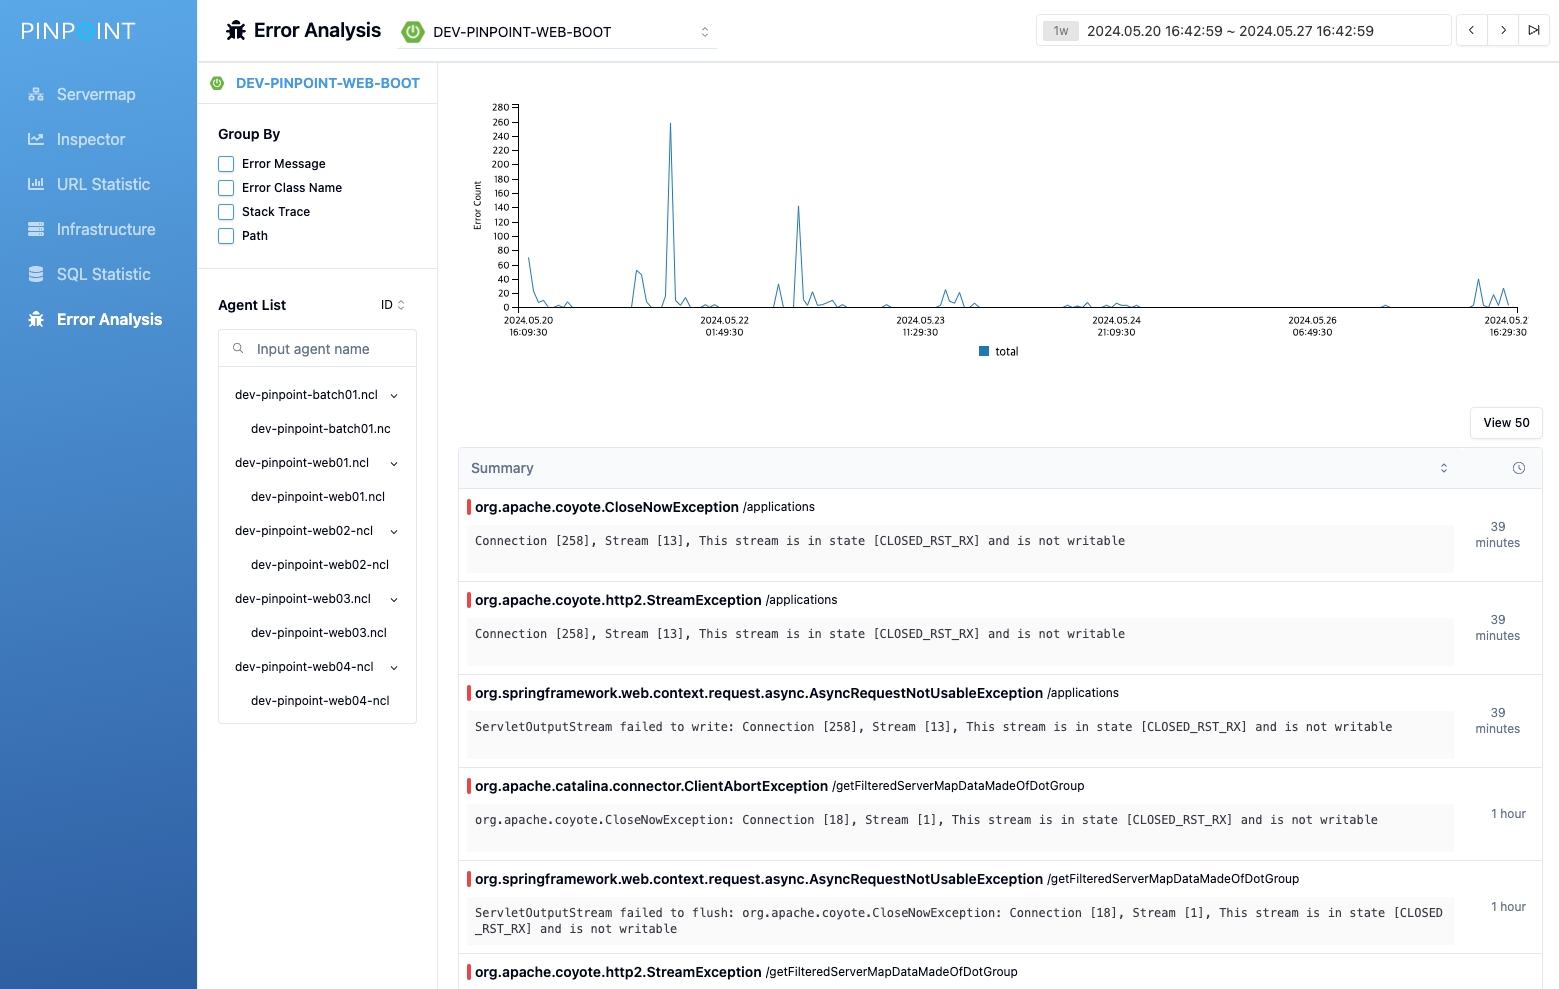Viewport: 1559px width, 989px height.
Task: Select agent dev-pinpoint-web03.ncl child item
Action: (319, 633)
